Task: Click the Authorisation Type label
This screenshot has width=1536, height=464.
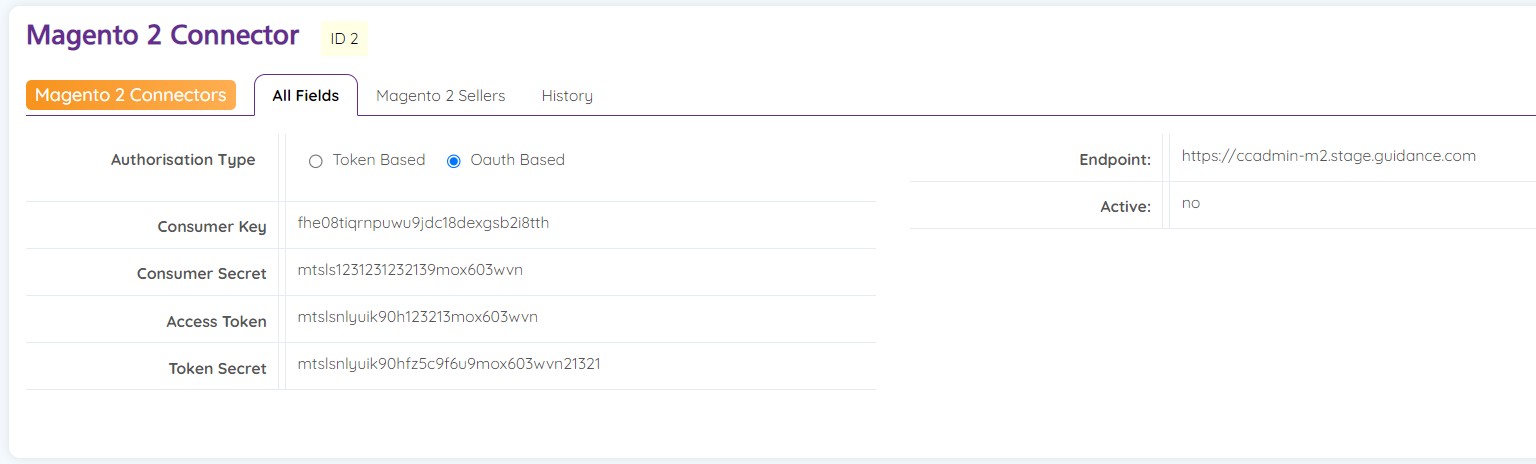Action: [183, 160]
